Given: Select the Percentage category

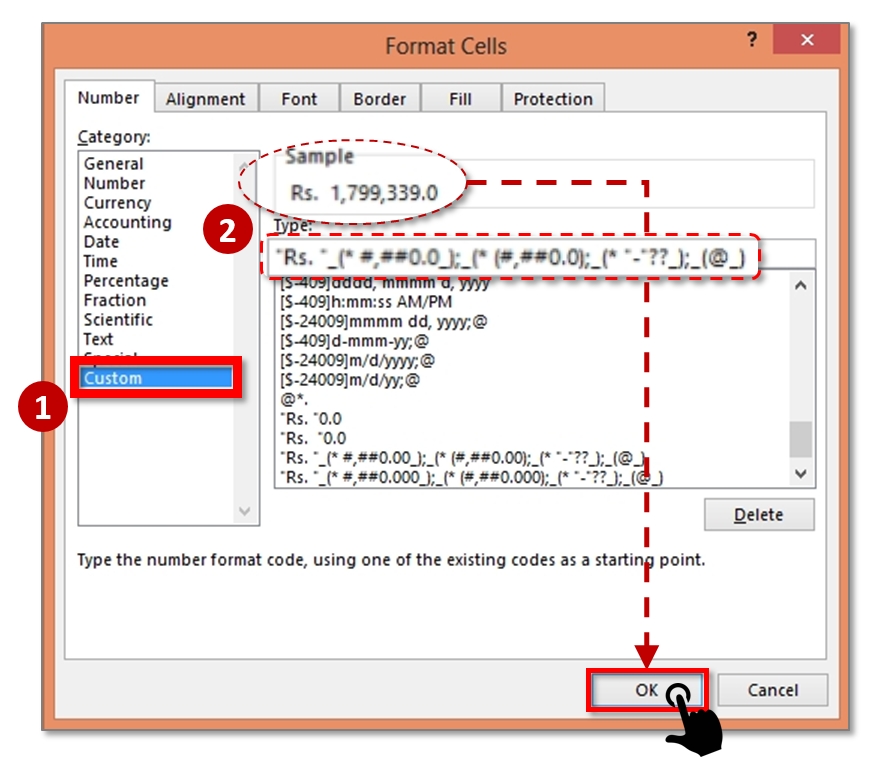Looking at the screenshot, I should (129, 281).
